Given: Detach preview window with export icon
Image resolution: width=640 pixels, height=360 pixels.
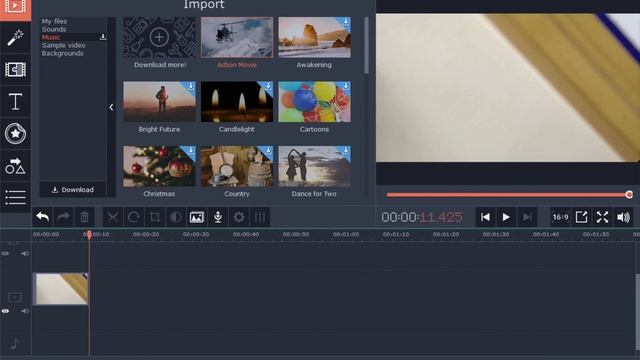Looking at the screenshot, I should 581,217.
